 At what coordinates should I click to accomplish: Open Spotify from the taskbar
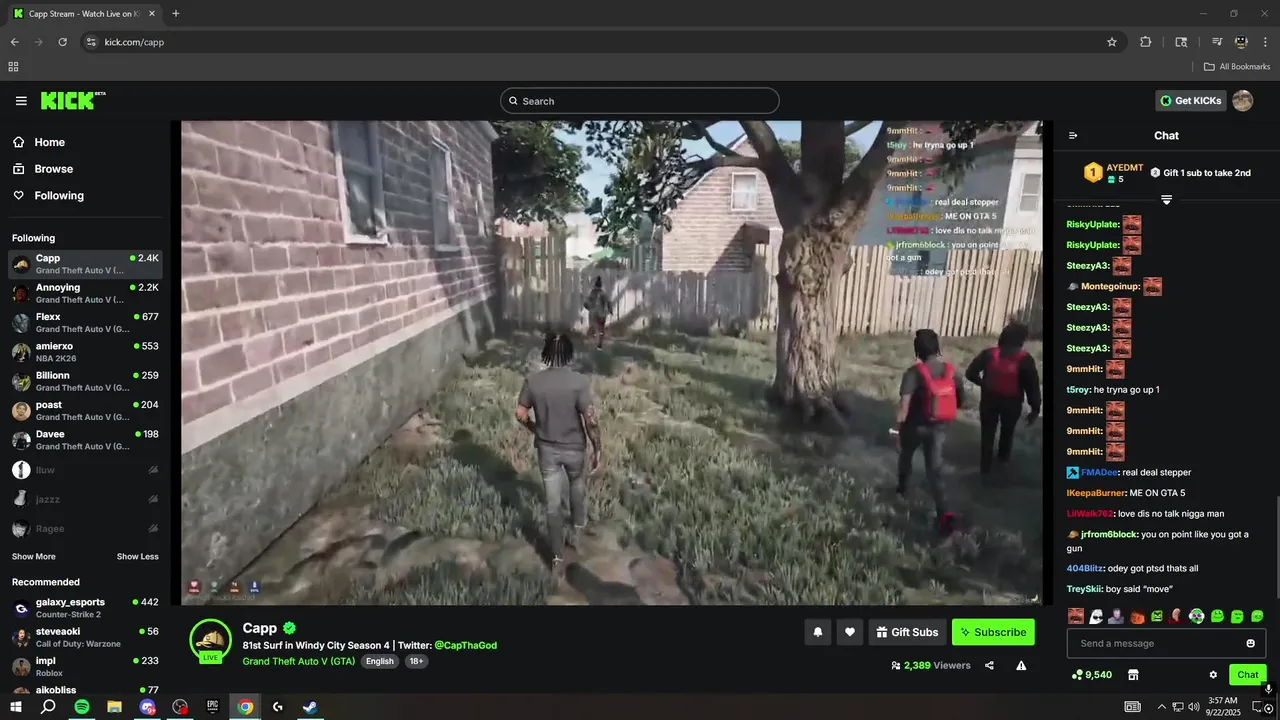[x=82, y=707]
